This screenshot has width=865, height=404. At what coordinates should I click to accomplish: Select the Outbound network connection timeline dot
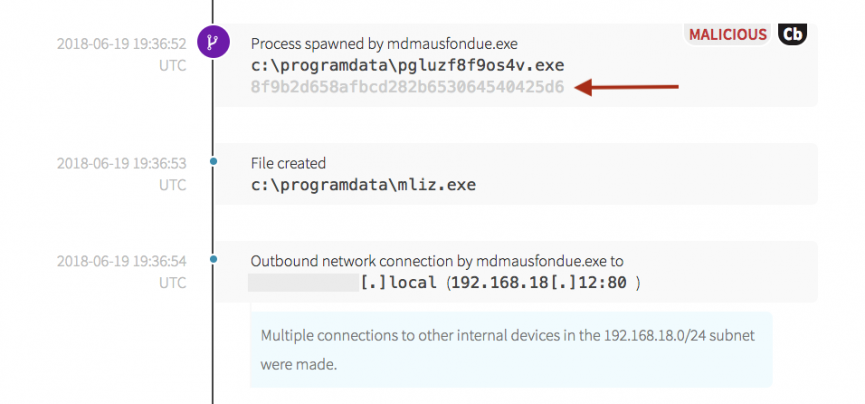point(213,261)
